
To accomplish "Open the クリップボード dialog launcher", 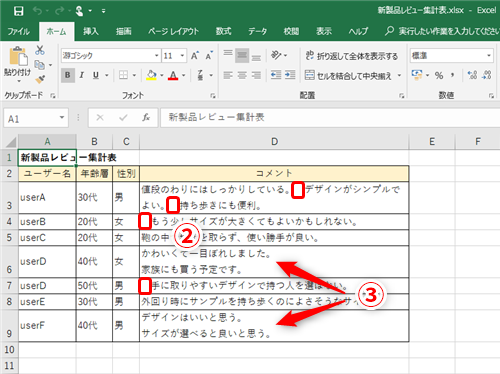I will pyautogui.click(x=53, y=96).
